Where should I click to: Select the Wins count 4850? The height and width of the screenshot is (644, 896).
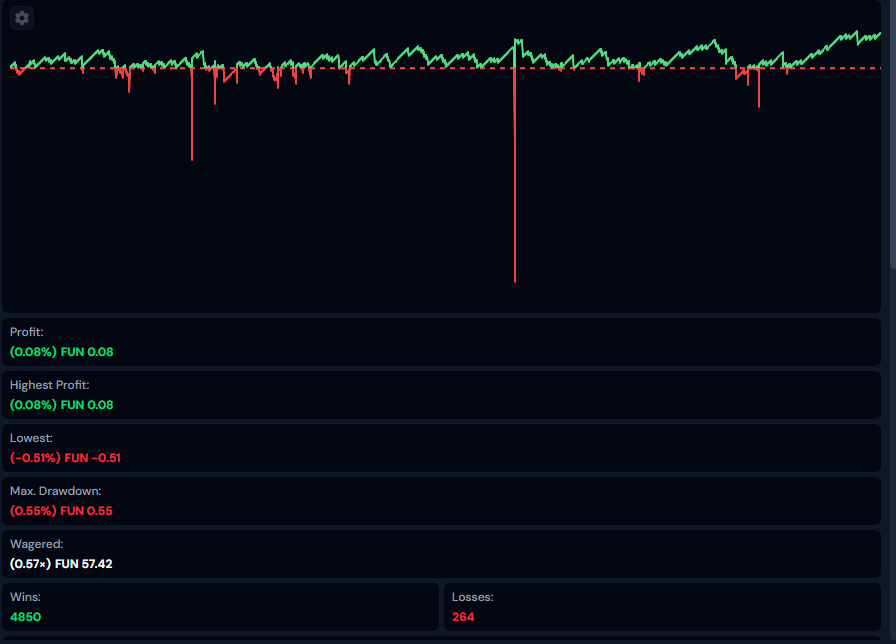(25, 617)
